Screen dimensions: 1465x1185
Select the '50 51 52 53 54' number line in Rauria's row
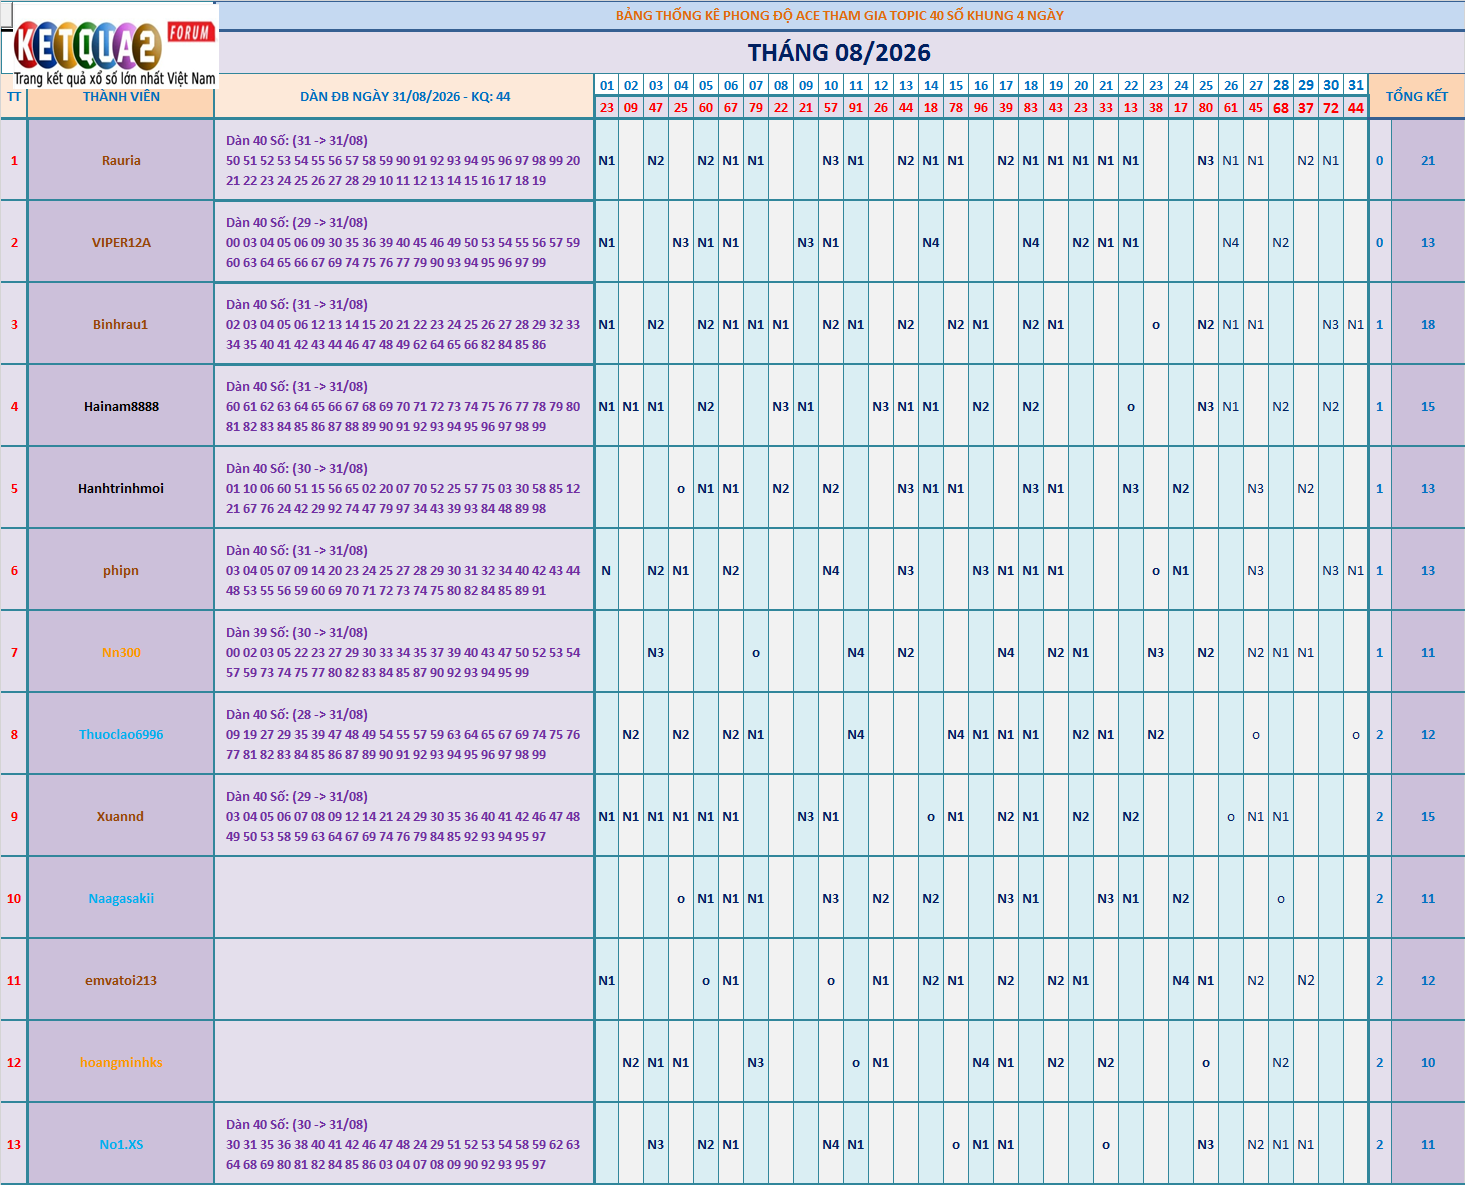(x=403, y=161)
